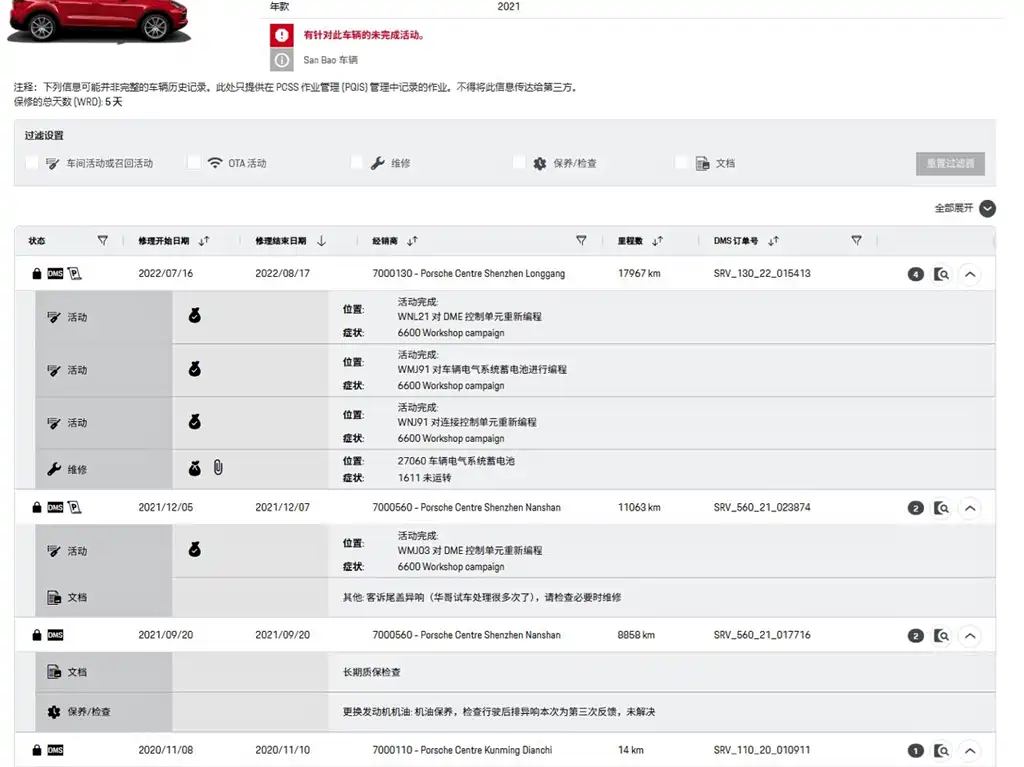Click the count badge 4 on 2022/07/16 row

916,274
